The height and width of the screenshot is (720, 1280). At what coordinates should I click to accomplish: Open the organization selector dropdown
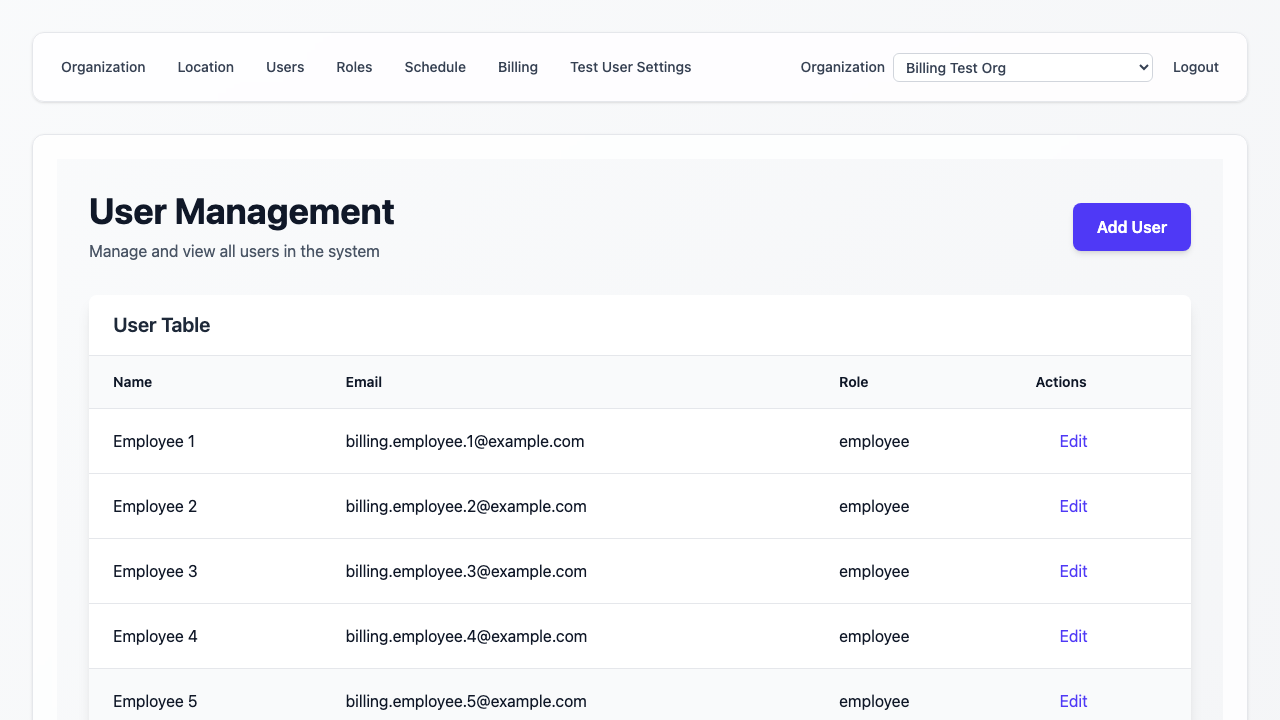point(1022,67)
